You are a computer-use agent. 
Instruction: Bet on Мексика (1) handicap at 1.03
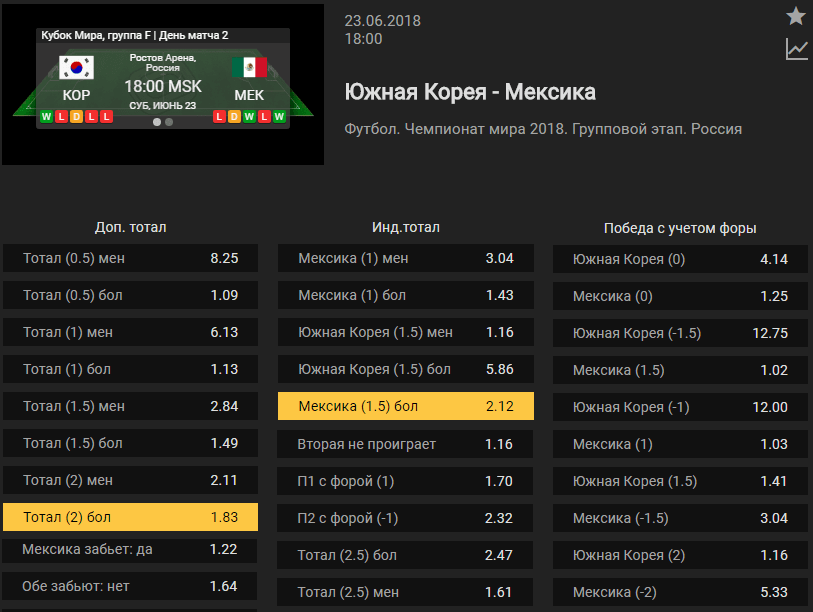tap(680, 444)
